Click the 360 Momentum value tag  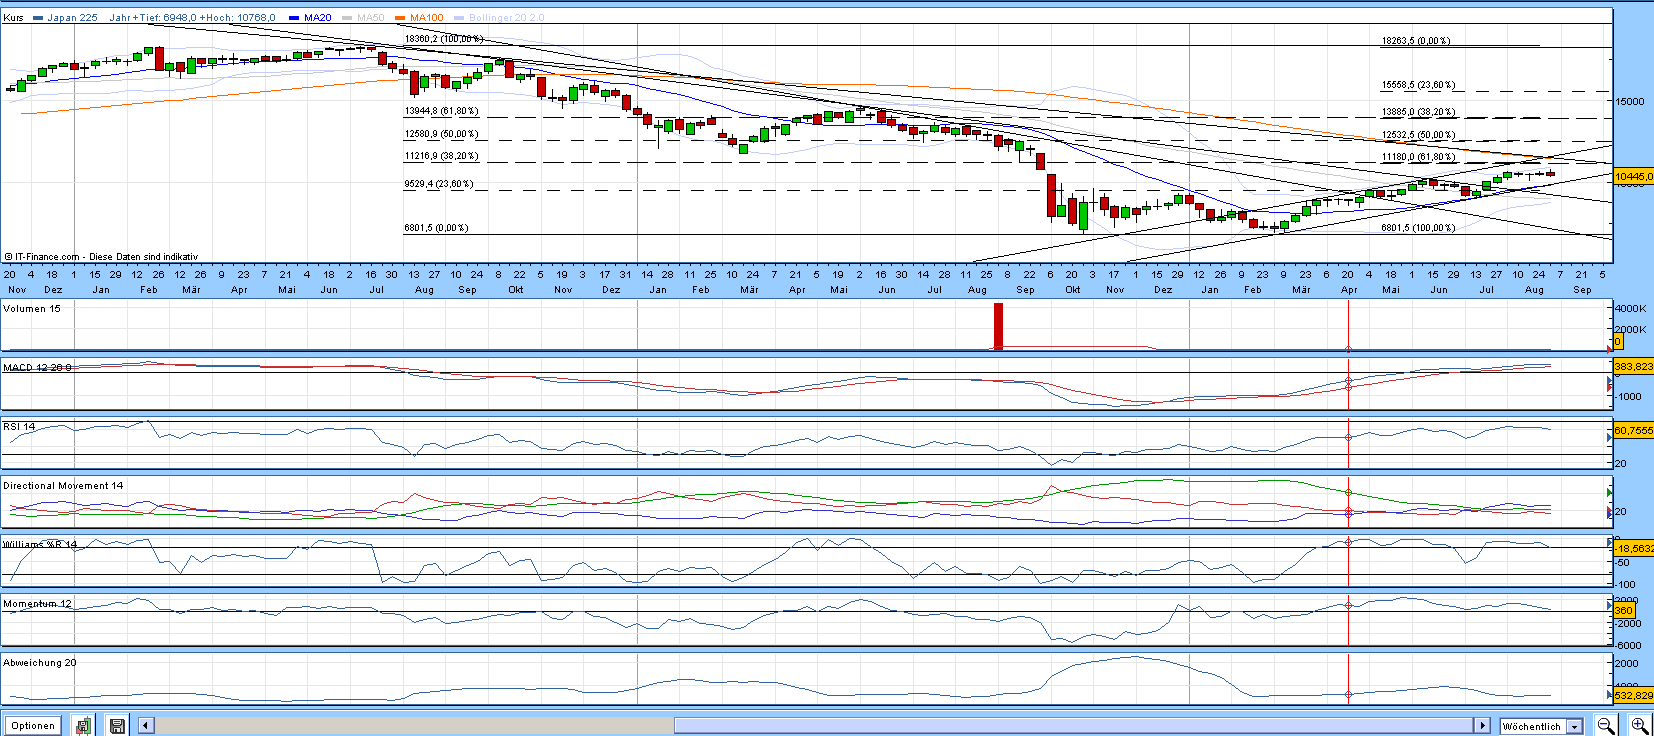(x=1624, y=610)
